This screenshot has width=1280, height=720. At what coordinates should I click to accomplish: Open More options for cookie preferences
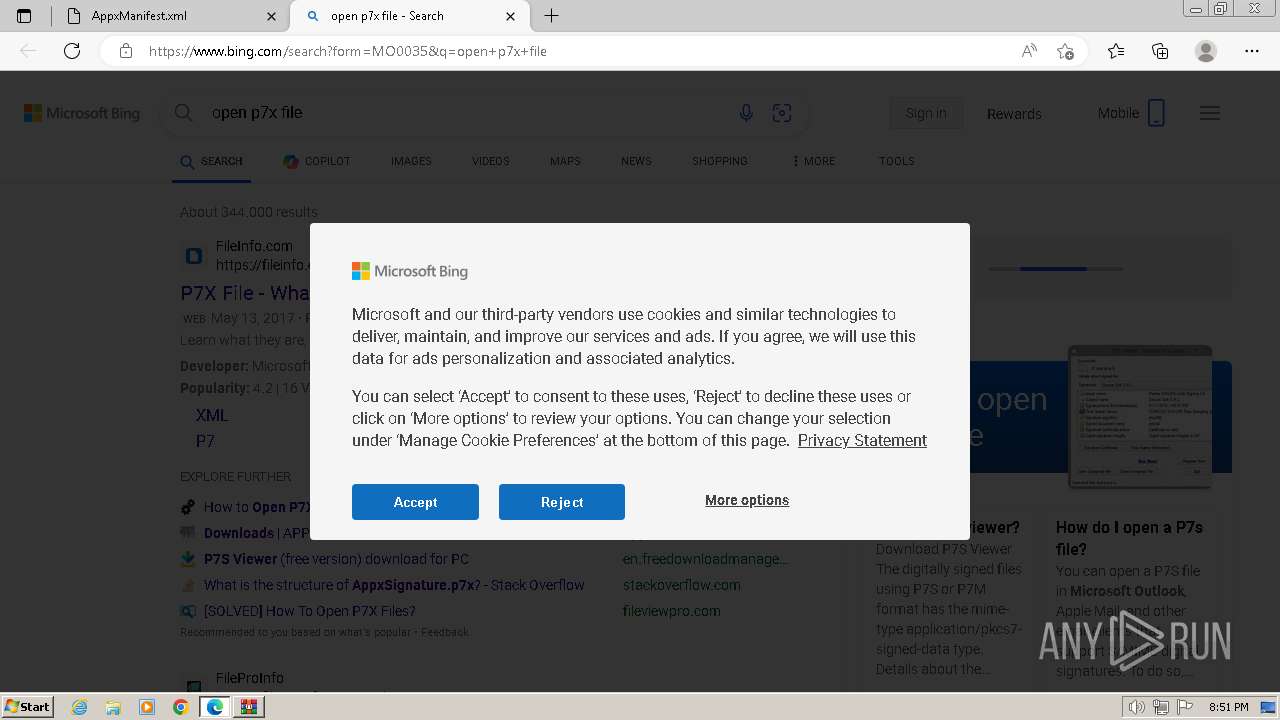point(747,500)
